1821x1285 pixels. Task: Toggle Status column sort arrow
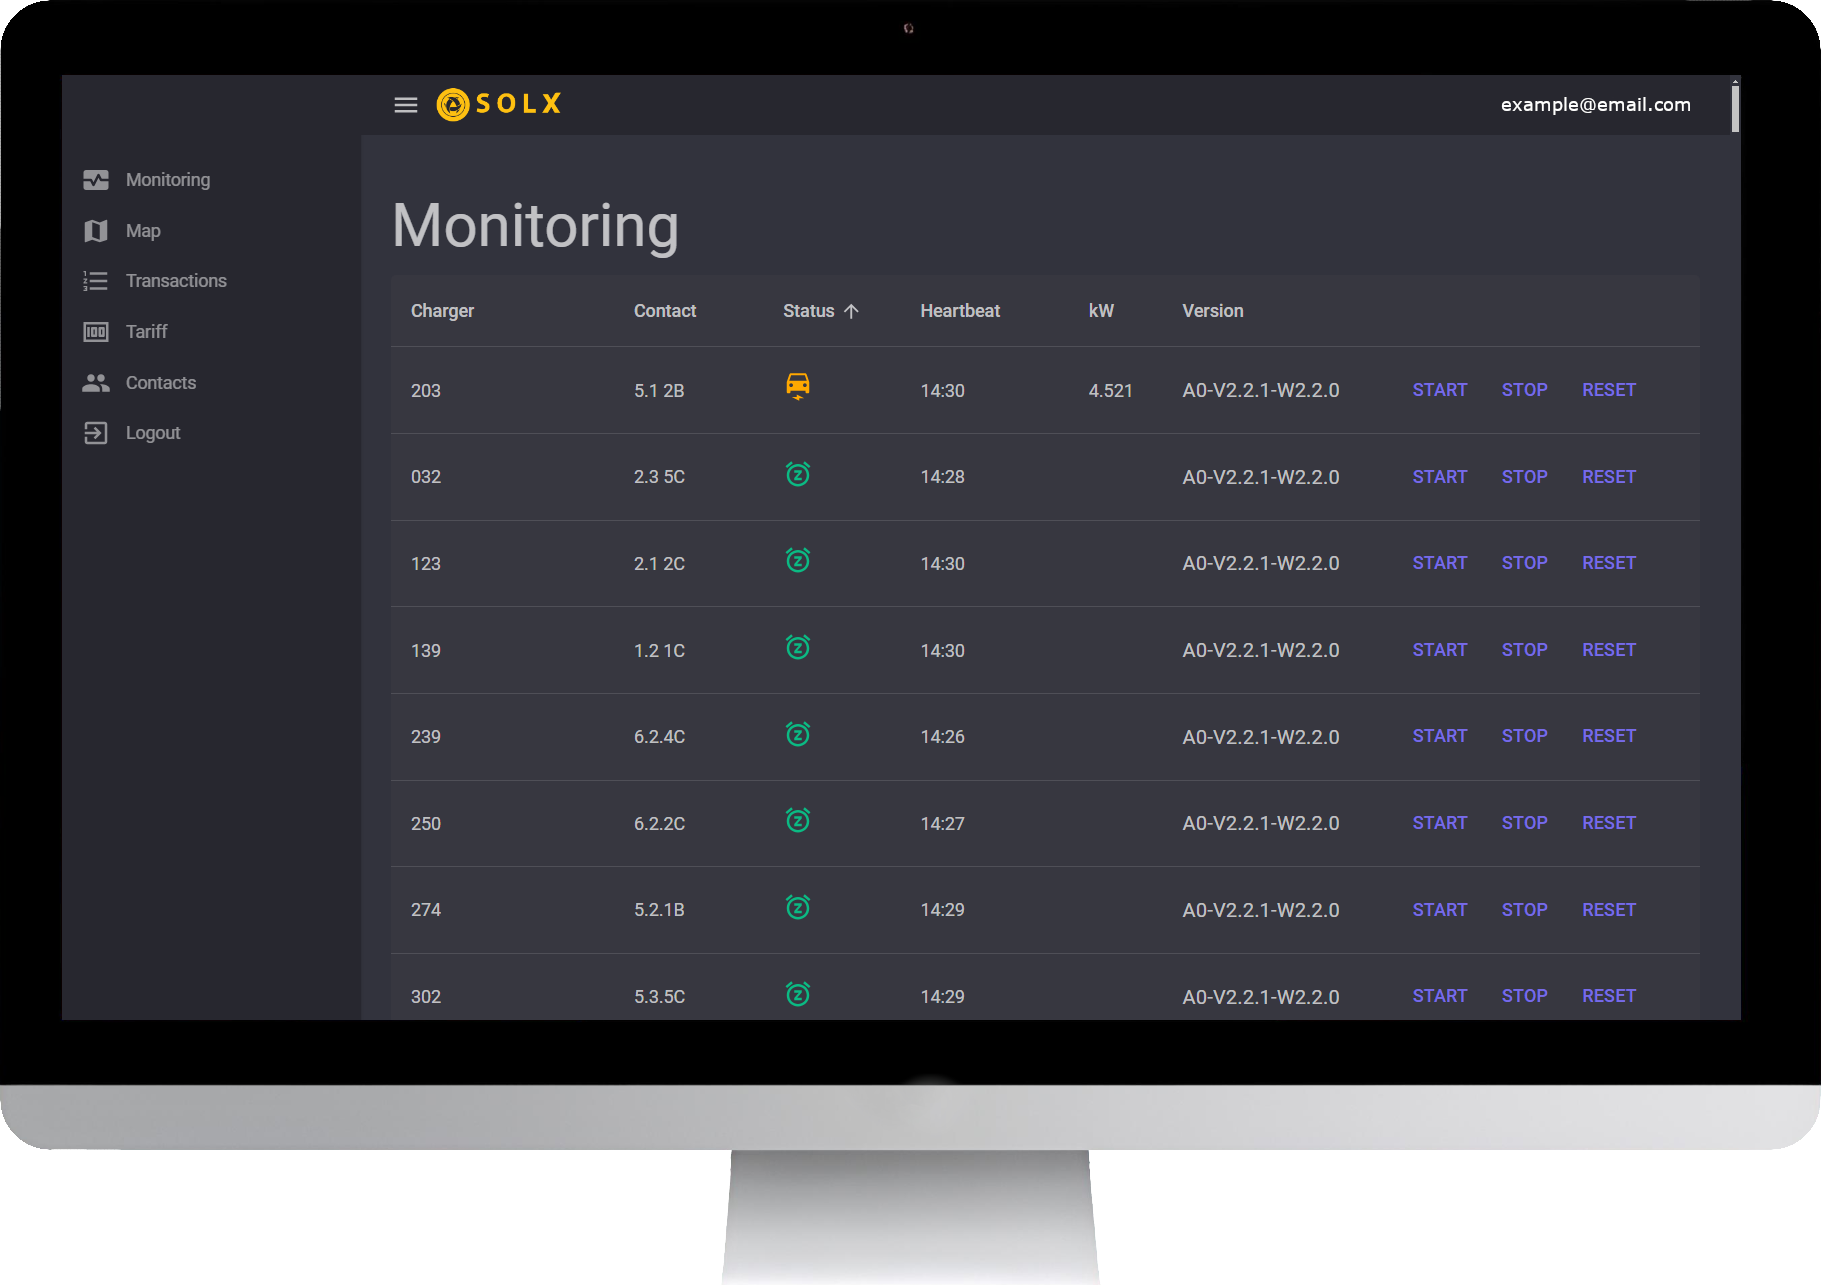(851, 311)
